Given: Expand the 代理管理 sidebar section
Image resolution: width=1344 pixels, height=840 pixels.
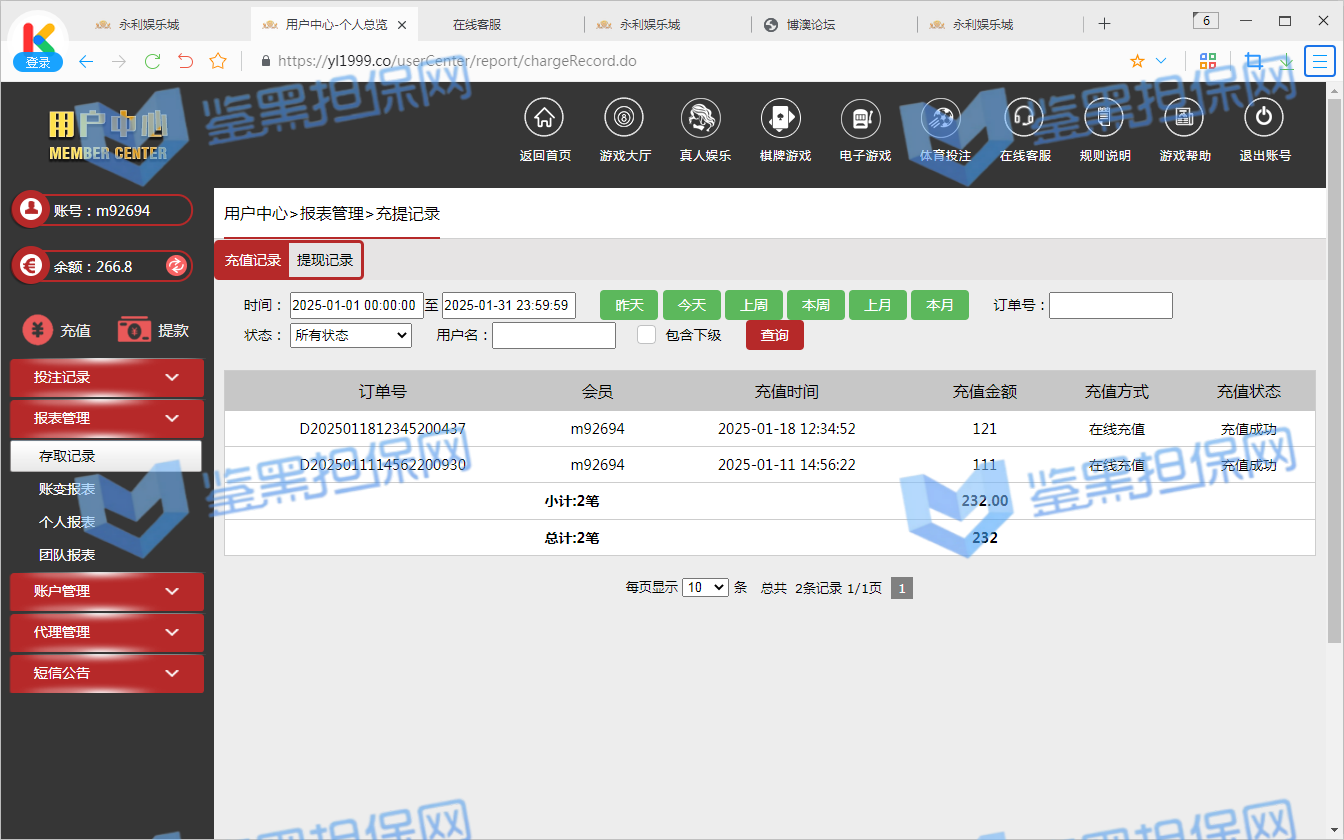Looking at the screenshot, I should [x=106, y=632].
